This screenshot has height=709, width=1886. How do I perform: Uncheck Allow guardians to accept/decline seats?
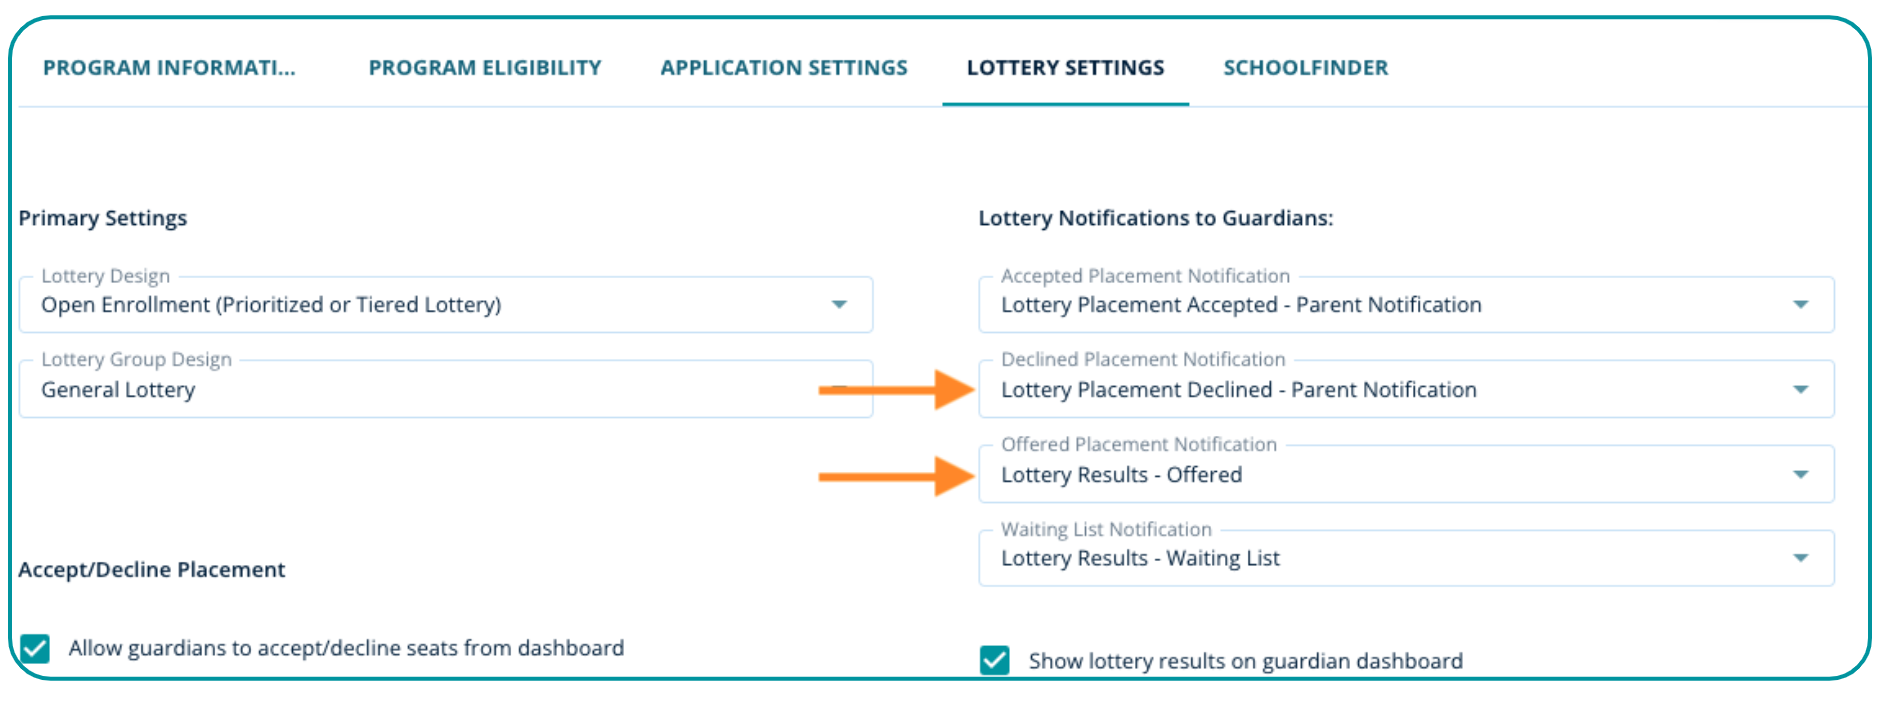click(35, 649)
